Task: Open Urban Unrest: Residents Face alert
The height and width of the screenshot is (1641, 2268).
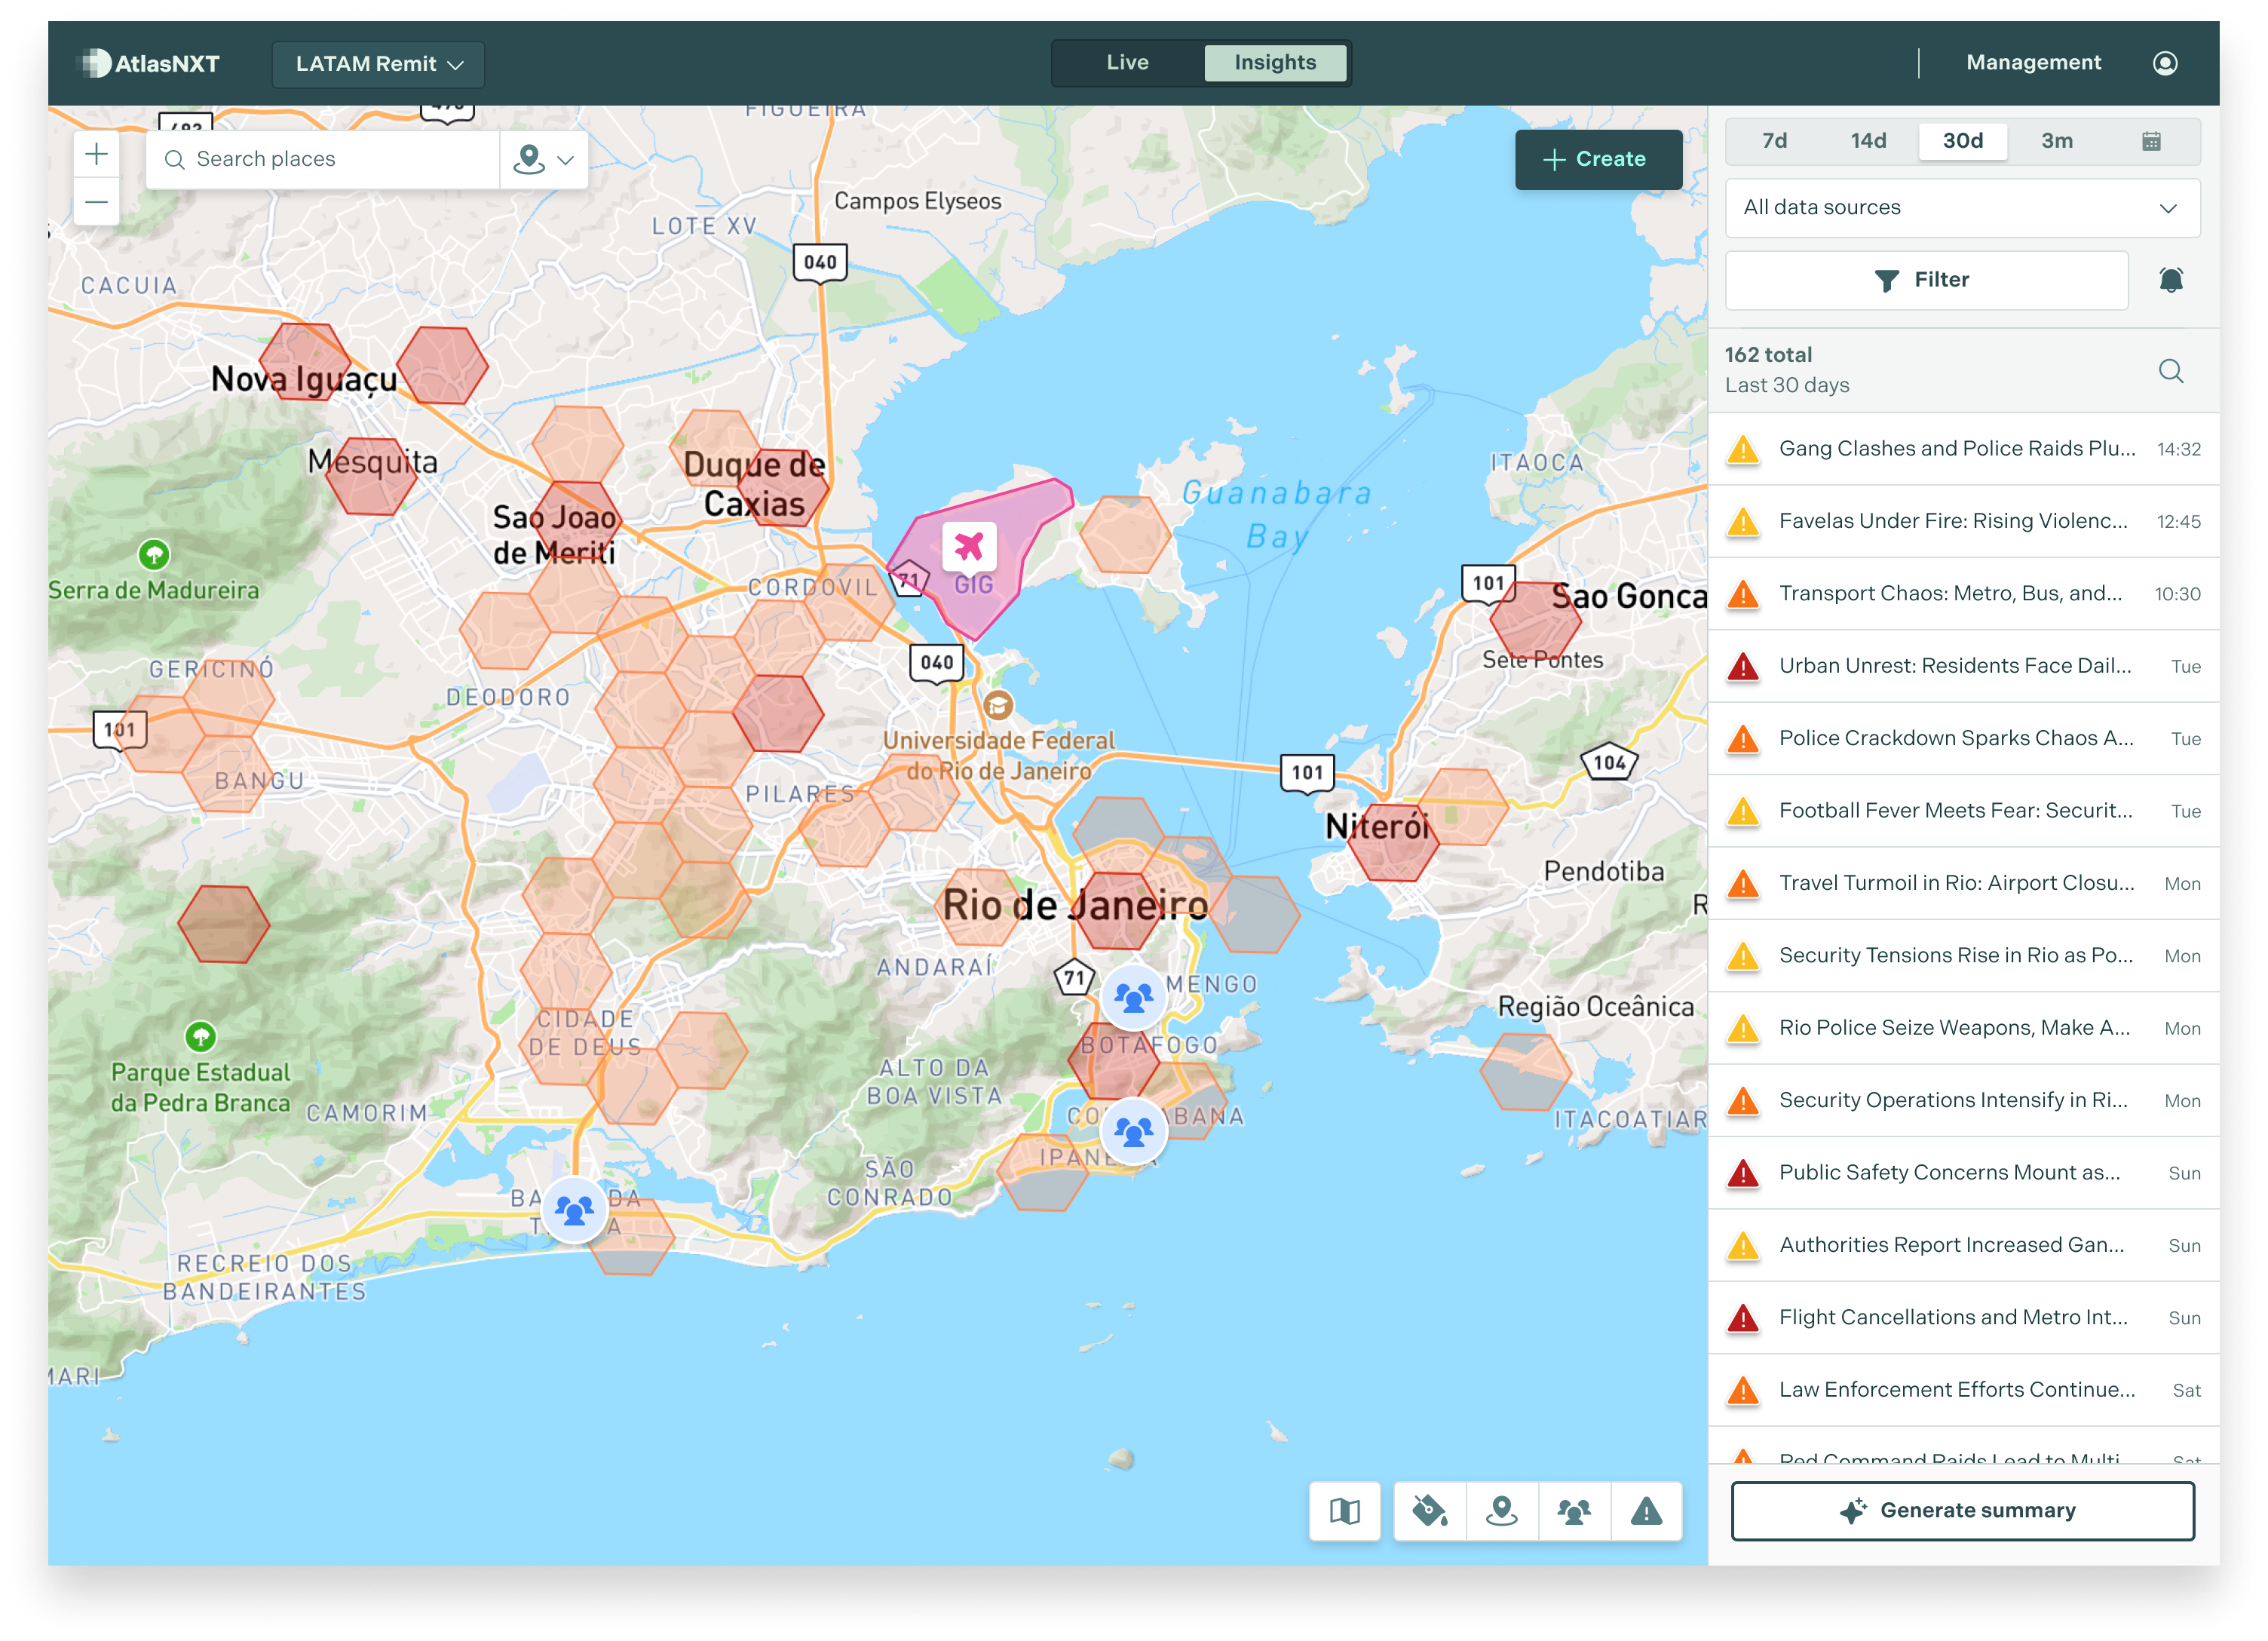Action: click(1962, 666)
